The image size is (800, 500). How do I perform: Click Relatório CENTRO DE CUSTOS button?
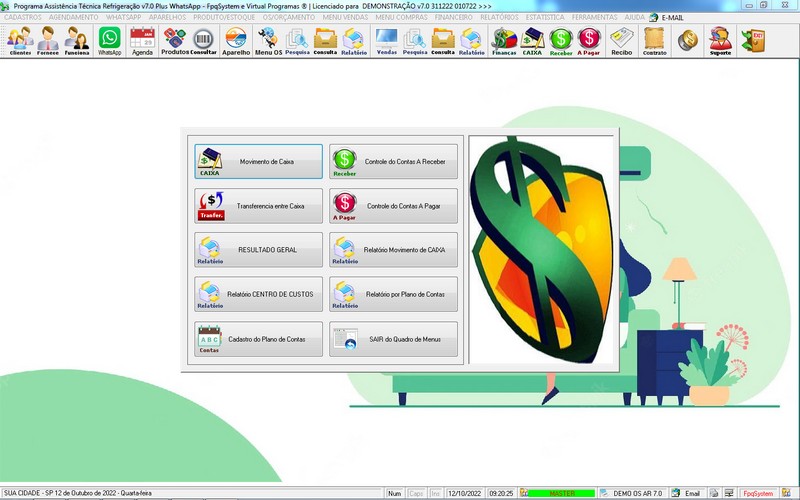(258, 294)
